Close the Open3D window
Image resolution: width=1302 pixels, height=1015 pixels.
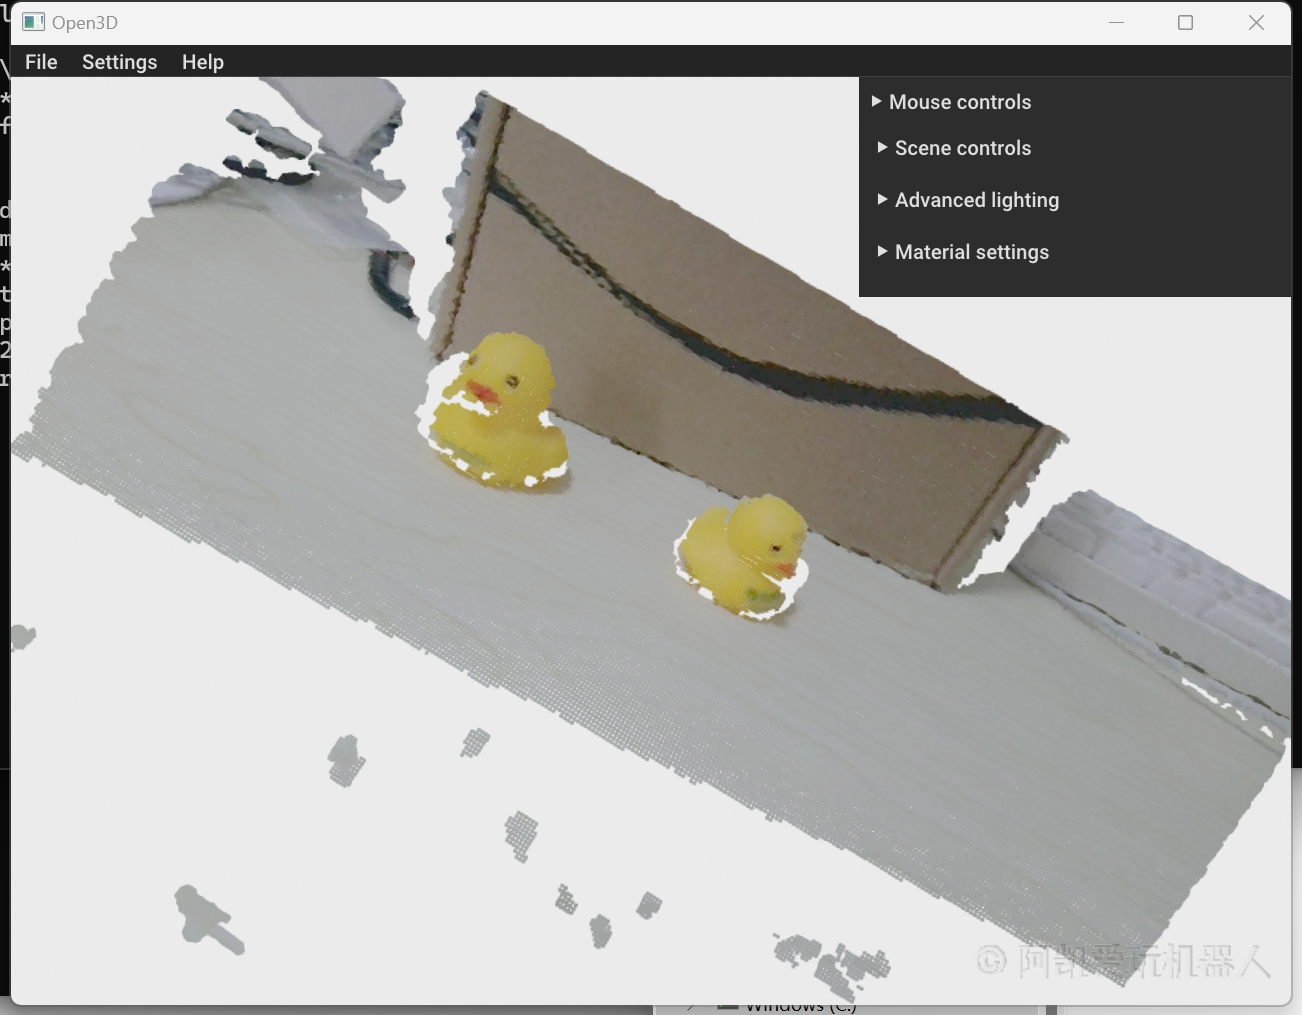pos(1256,22)
